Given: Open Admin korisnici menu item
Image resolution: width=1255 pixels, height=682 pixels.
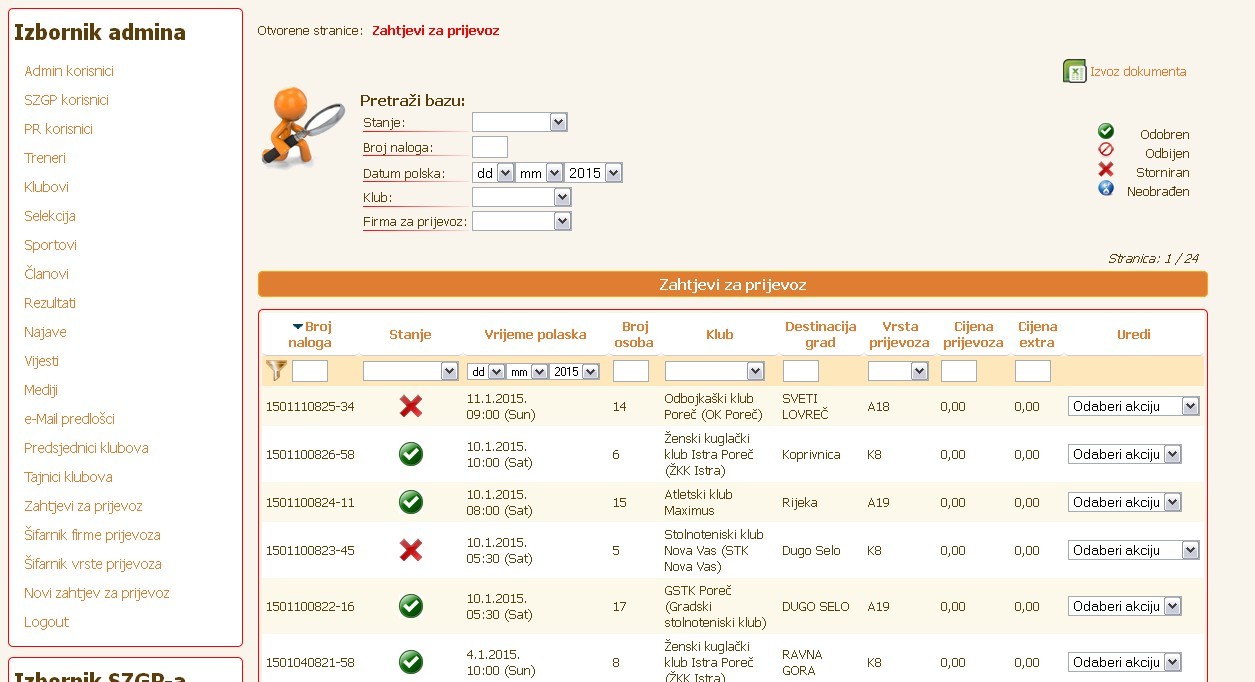Looking at the screenshot, I should (69, 71).
